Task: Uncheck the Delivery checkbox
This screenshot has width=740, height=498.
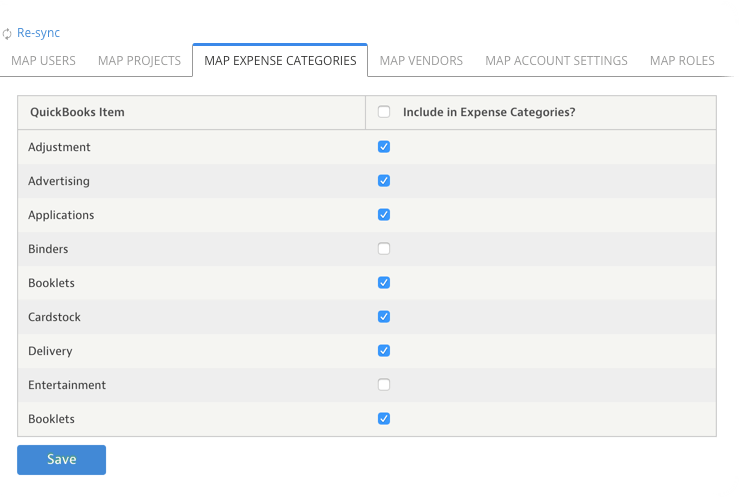Action: click(x=384, y=351)
